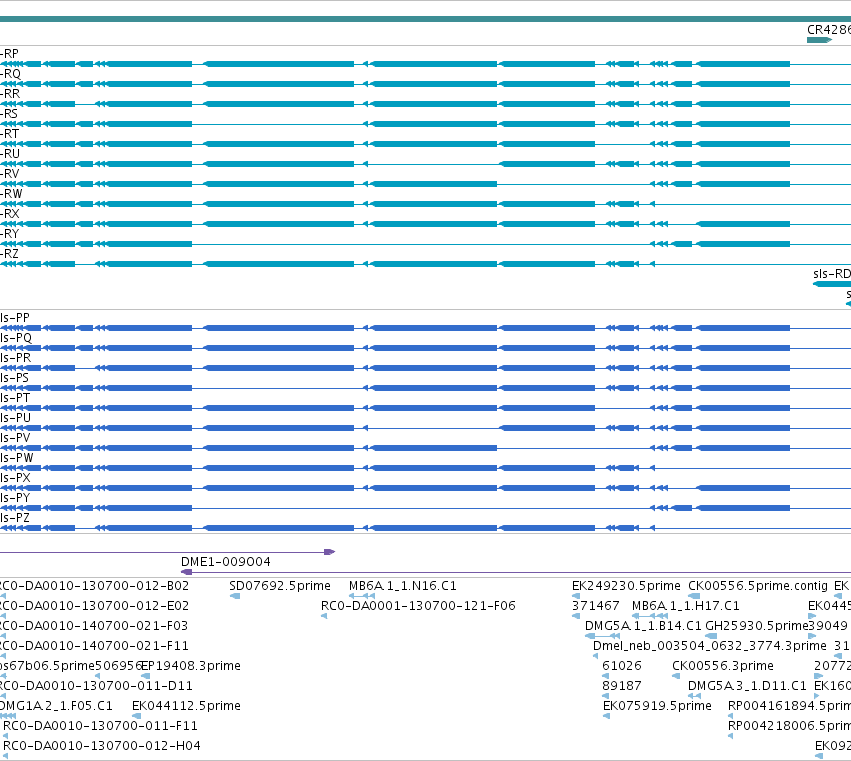This screenshot has width=851, height=761.
Task: Select the 61026 EST label
Action: pos(622,666)
